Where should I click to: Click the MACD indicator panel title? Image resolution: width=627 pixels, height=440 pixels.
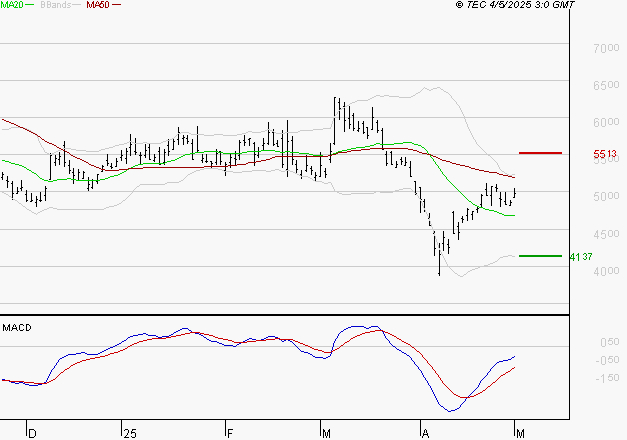coord(16,327)
